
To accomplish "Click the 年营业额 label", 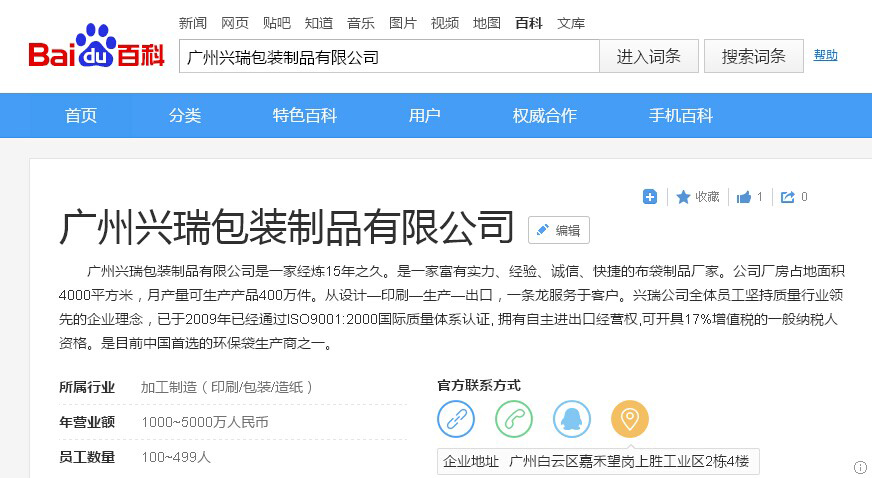I will [87, 422].
